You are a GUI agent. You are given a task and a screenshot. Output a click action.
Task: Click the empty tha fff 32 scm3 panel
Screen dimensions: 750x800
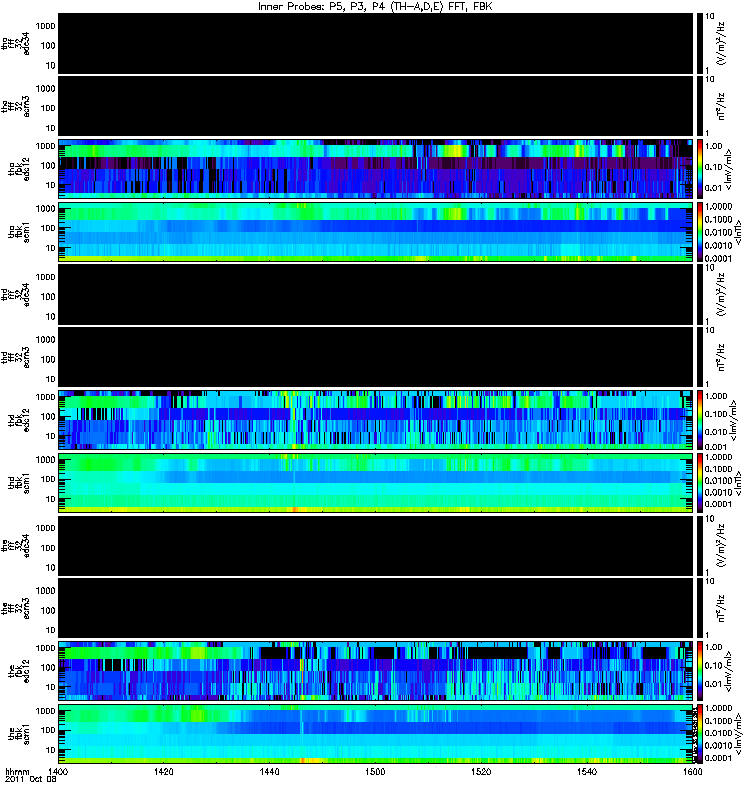click(376, 107)
